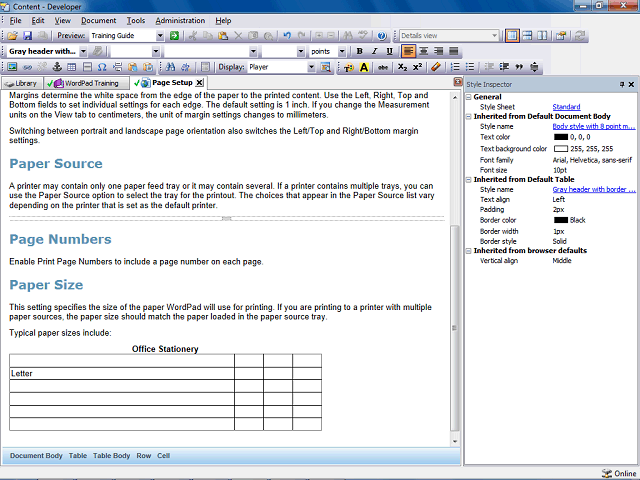
Task: Toggle right text alignment
Action: point(438,51)
